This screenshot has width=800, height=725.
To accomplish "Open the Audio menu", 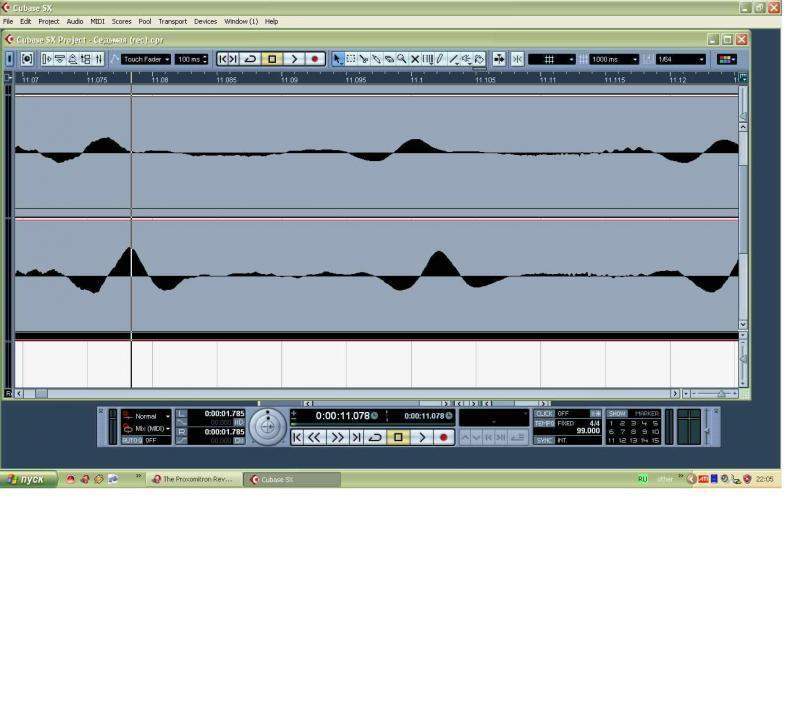I will pyautogui.click(x=75, y=21).
